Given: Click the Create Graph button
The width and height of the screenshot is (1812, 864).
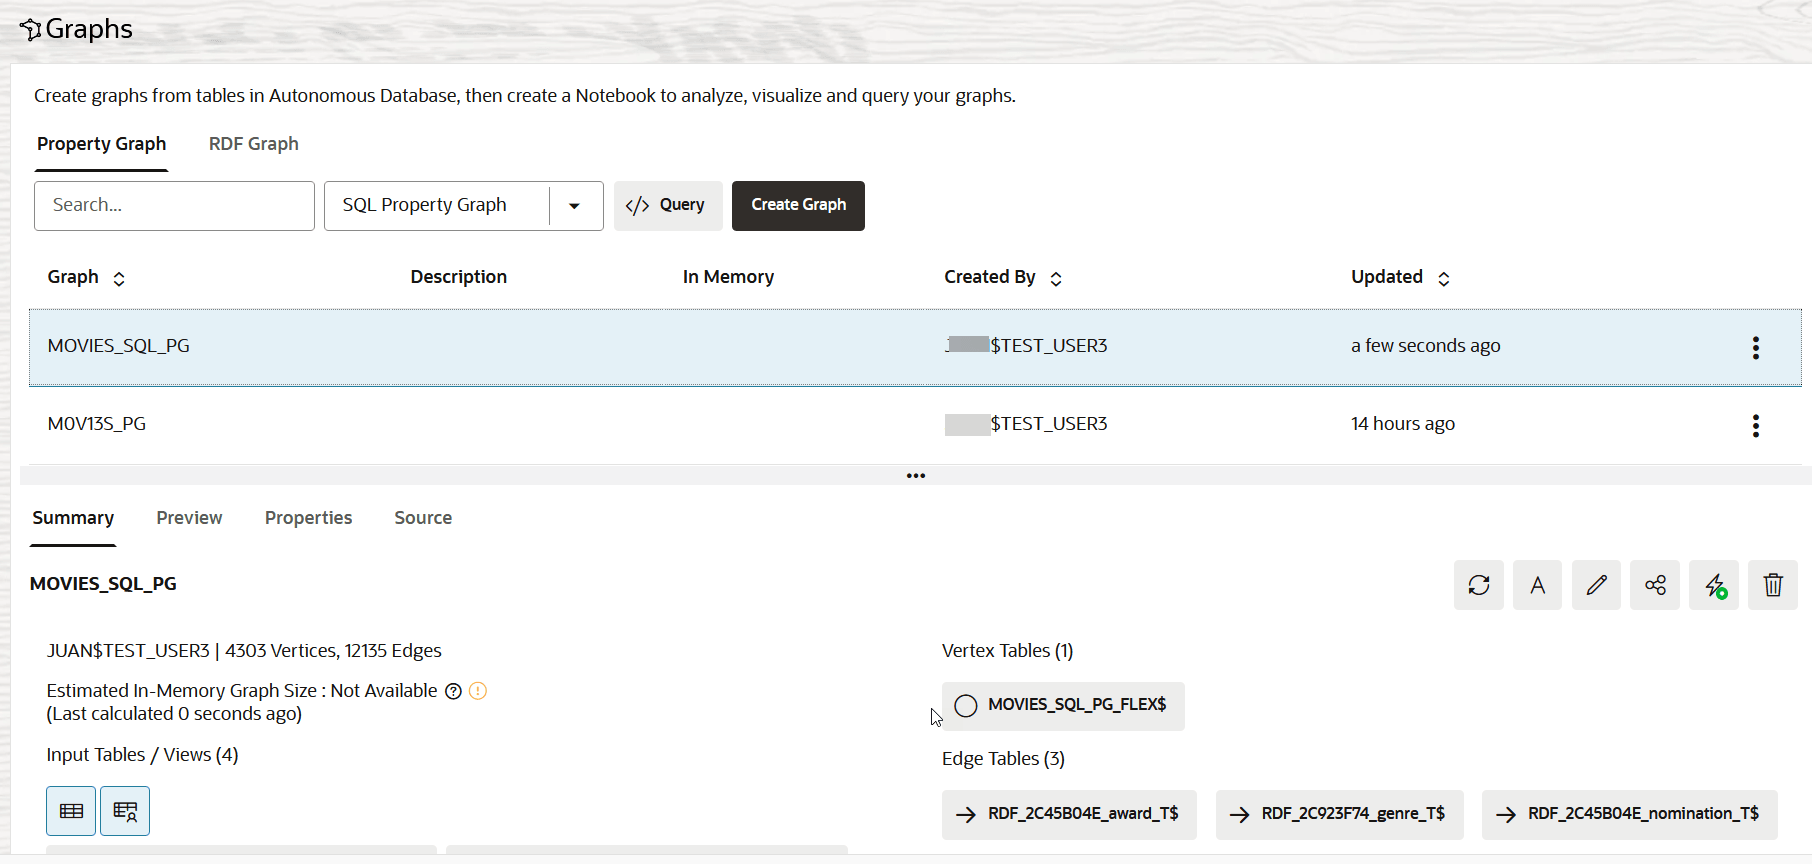Looking at the screenshot, I should (798, 206).
